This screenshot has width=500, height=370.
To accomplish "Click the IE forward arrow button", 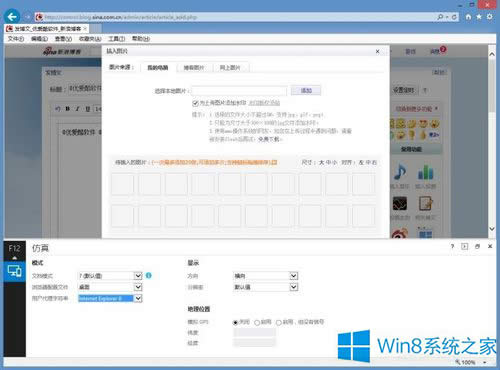I will coord(27,17).
